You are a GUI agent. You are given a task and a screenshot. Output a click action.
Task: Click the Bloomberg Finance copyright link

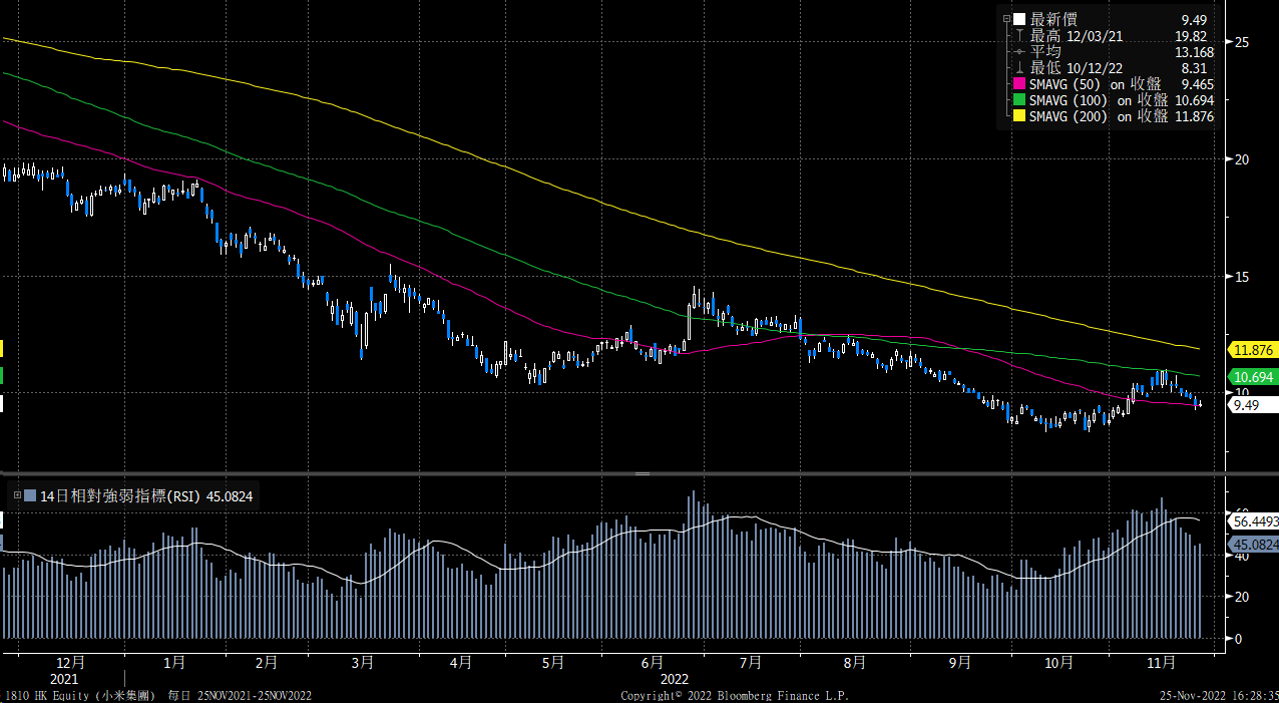[x=735, y=695]
